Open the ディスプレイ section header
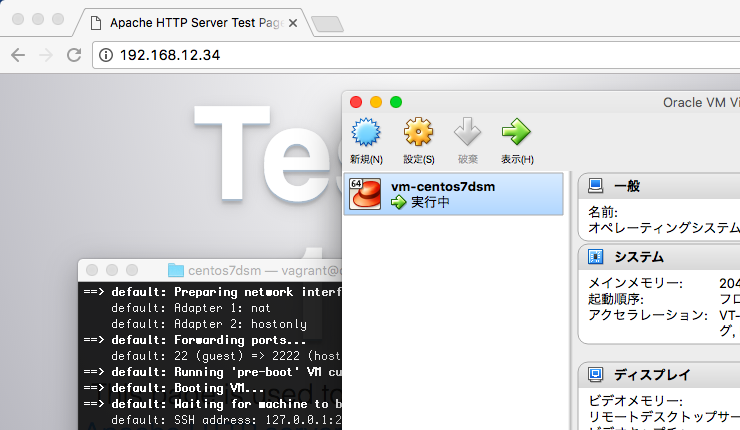Screen dimensions: 740x430 click(x=659, y=375)
